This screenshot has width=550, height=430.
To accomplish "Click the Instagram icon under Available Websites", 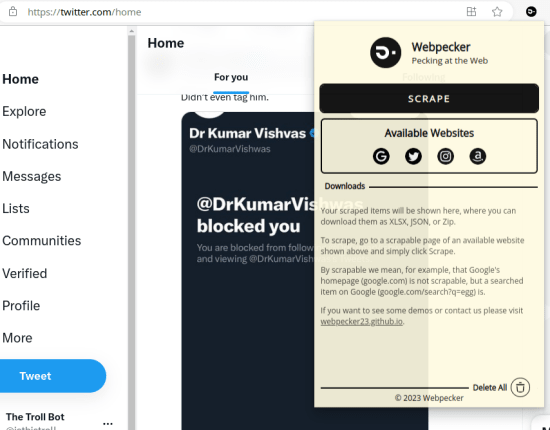I will point(445,156).
